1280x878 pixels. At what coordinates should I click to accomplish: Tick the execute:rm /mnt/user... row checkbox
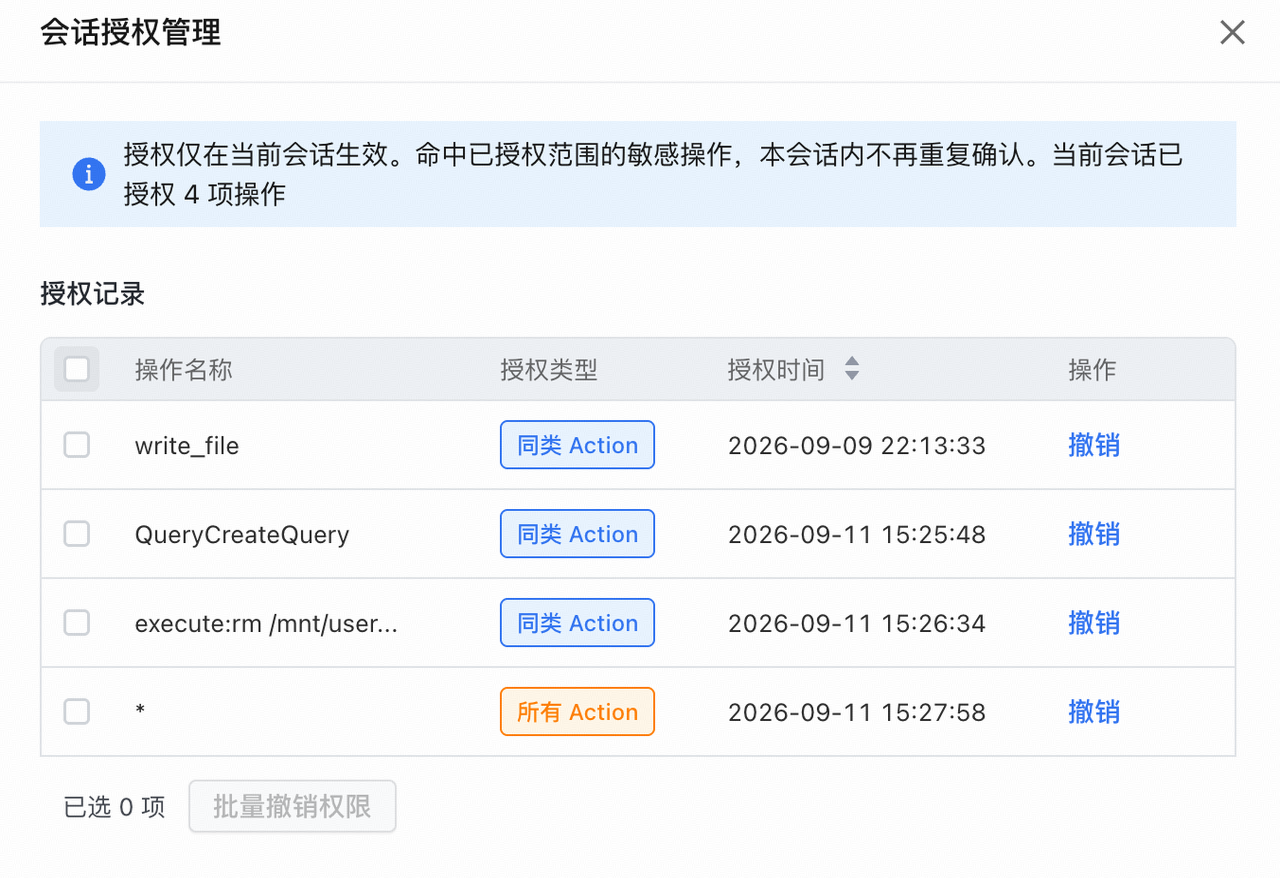click(x=77, y=623)
